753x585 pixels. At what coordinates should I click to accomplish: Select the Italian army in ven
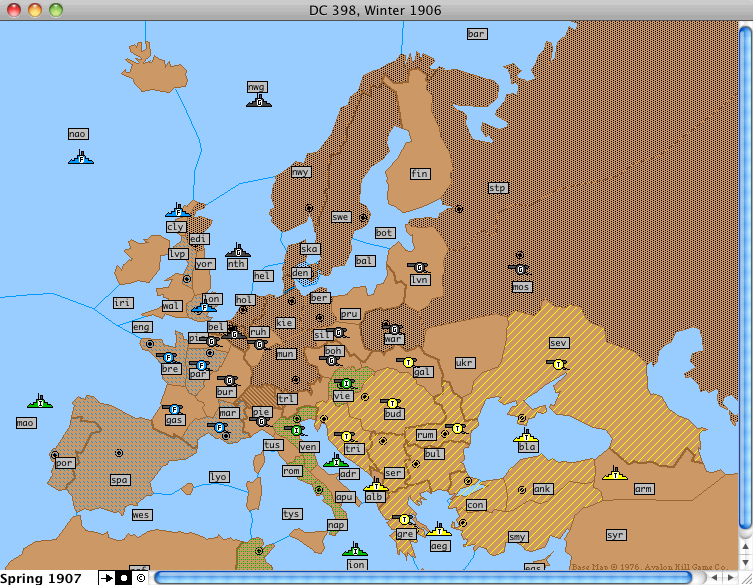point(296,430)
